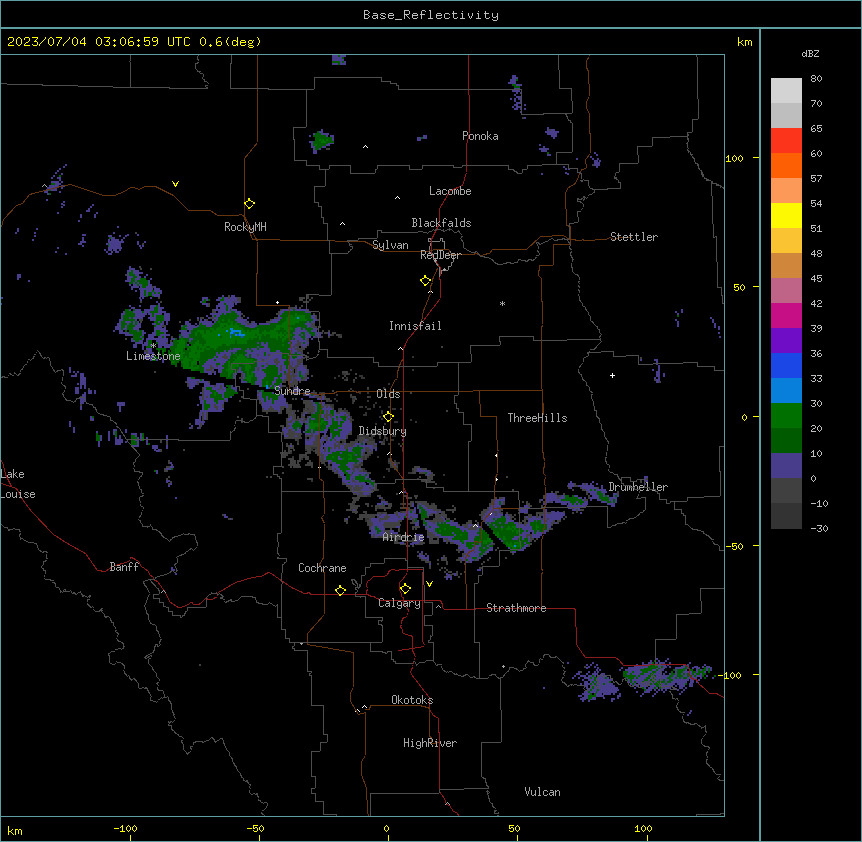Click the Airdrie label

coord(403,538)
